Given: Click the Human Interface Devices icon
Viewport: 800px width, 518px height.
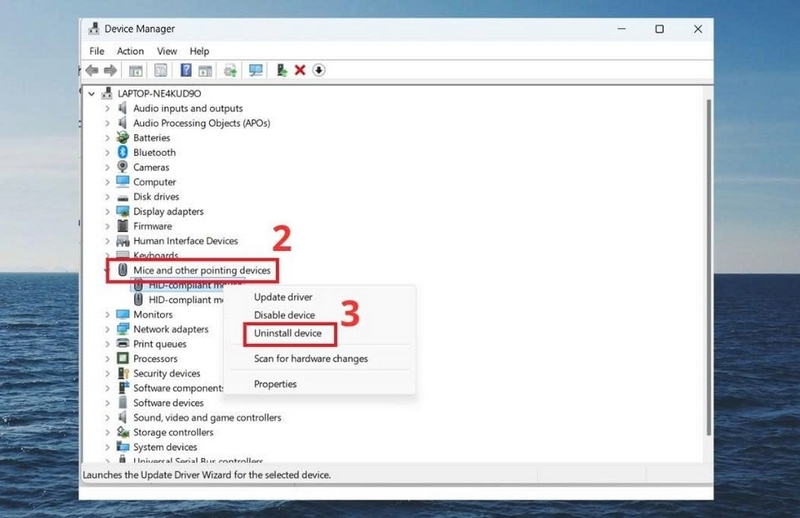Looking at the screenshot, I should 122,241.
